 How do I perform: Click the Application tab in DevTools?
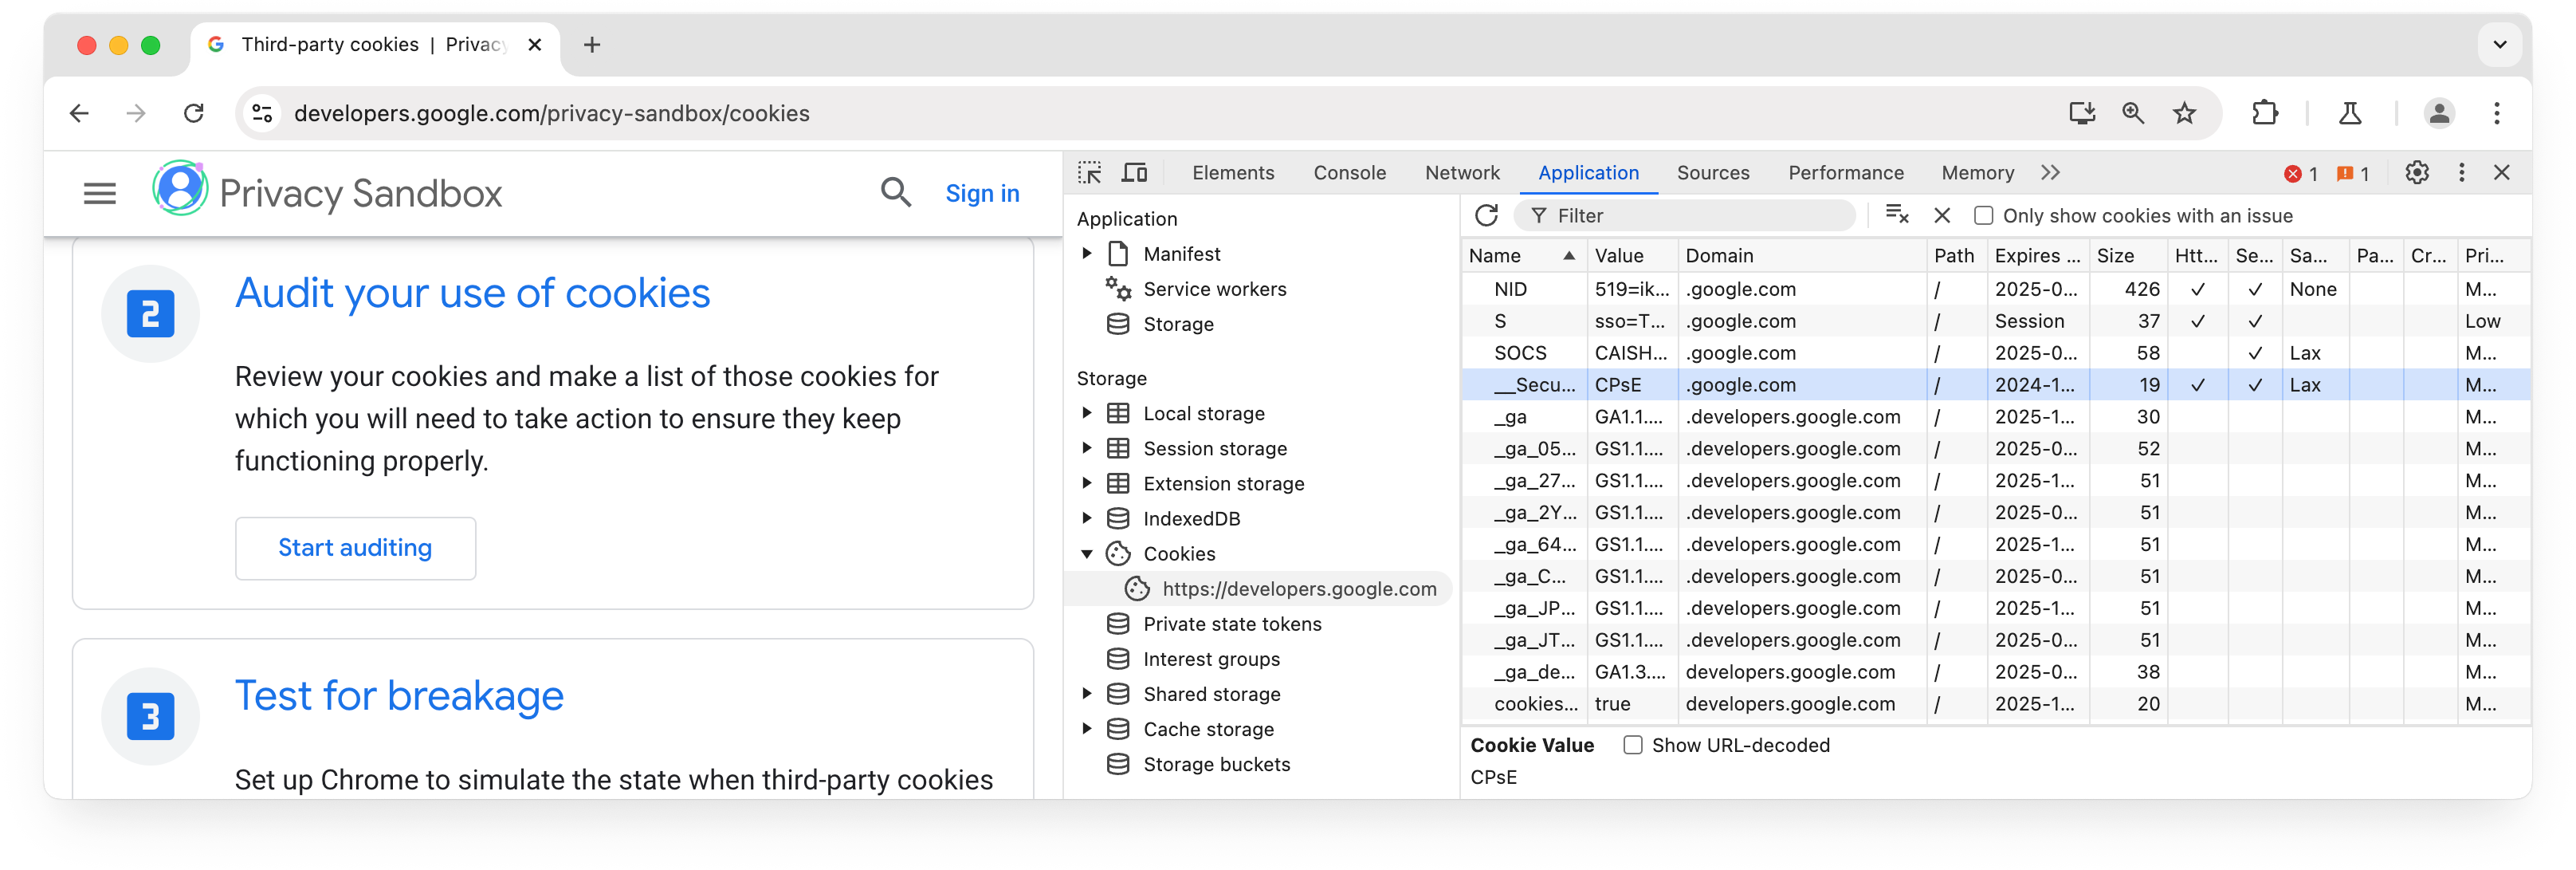point(1588,173)
